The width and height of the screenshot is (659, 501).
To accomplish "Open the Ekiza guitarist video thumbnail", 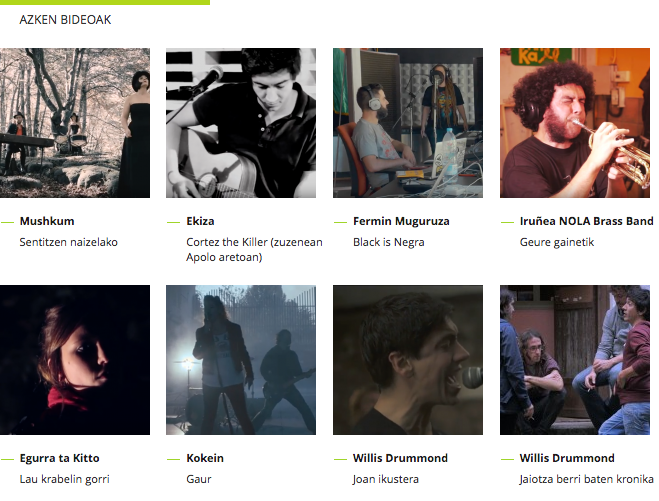I will [241, 123].
